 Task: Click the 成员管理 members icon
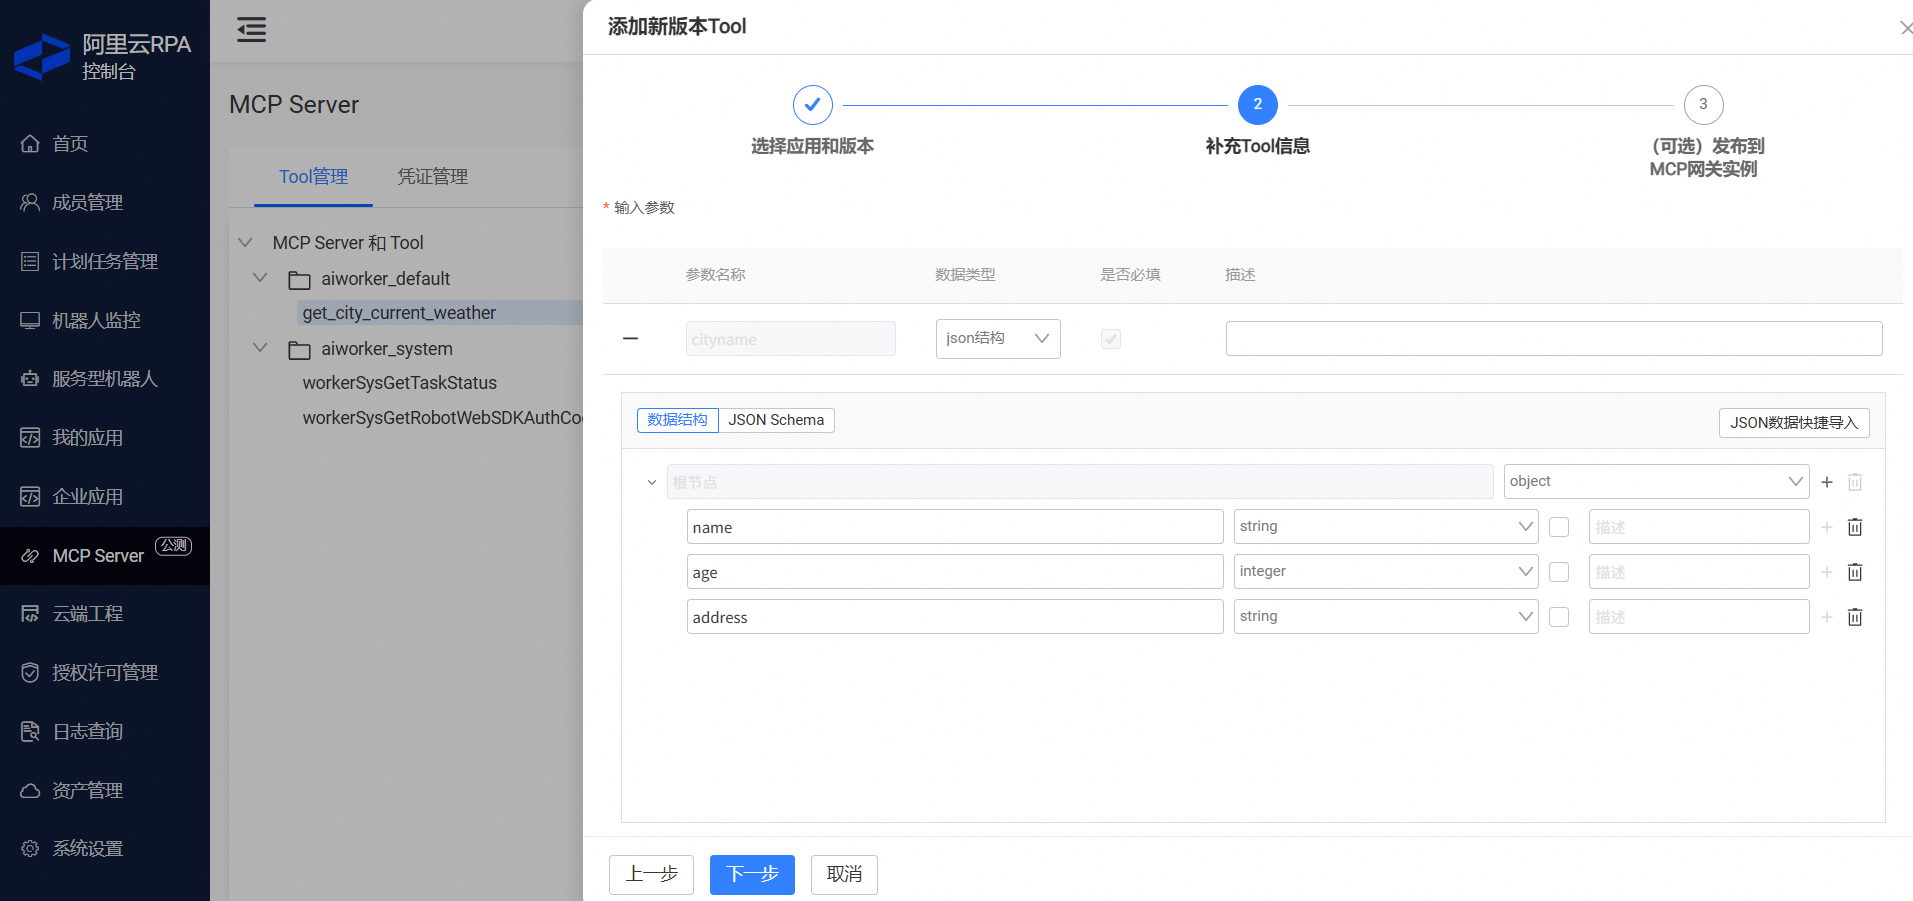click(30, 203)
